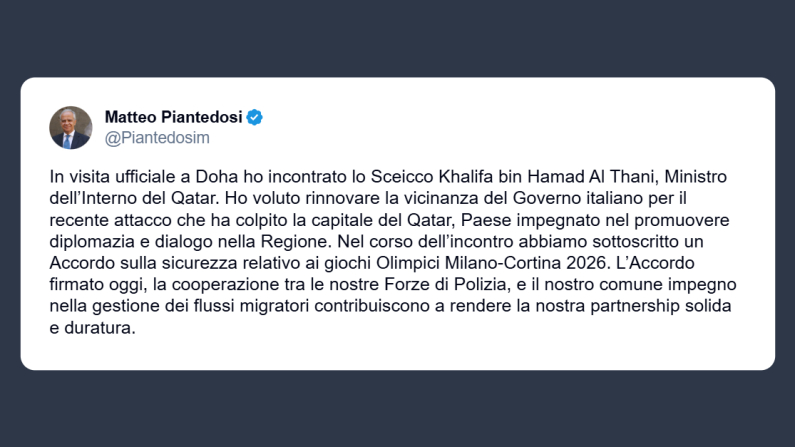Click the final words "e duratura."

point(92,322)
